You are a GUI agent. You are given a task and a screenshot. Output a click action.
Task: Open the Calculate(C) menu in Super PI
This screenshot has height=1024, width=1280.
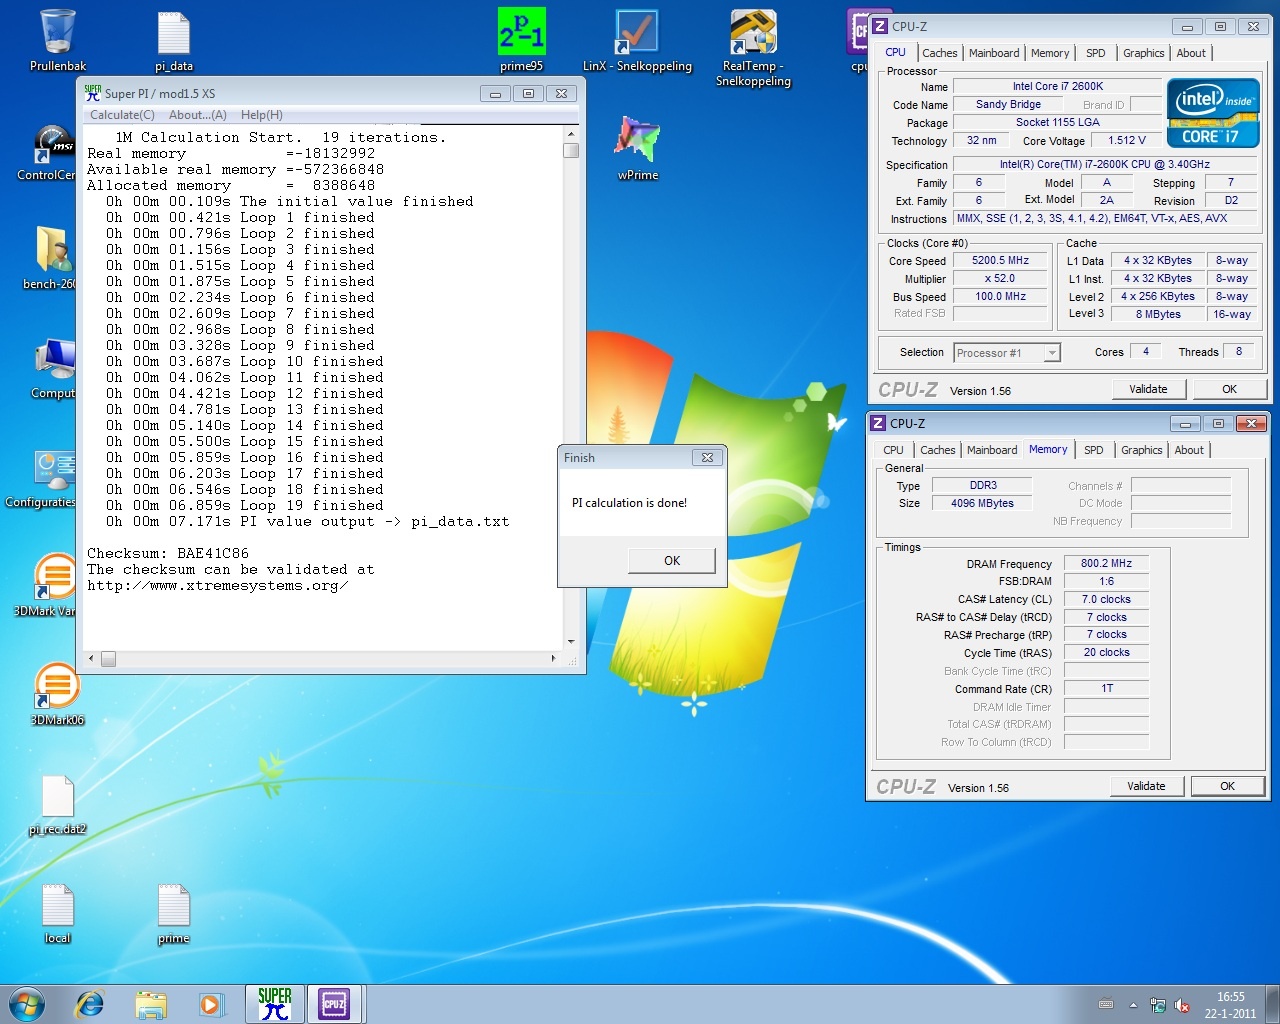point(122,115)
